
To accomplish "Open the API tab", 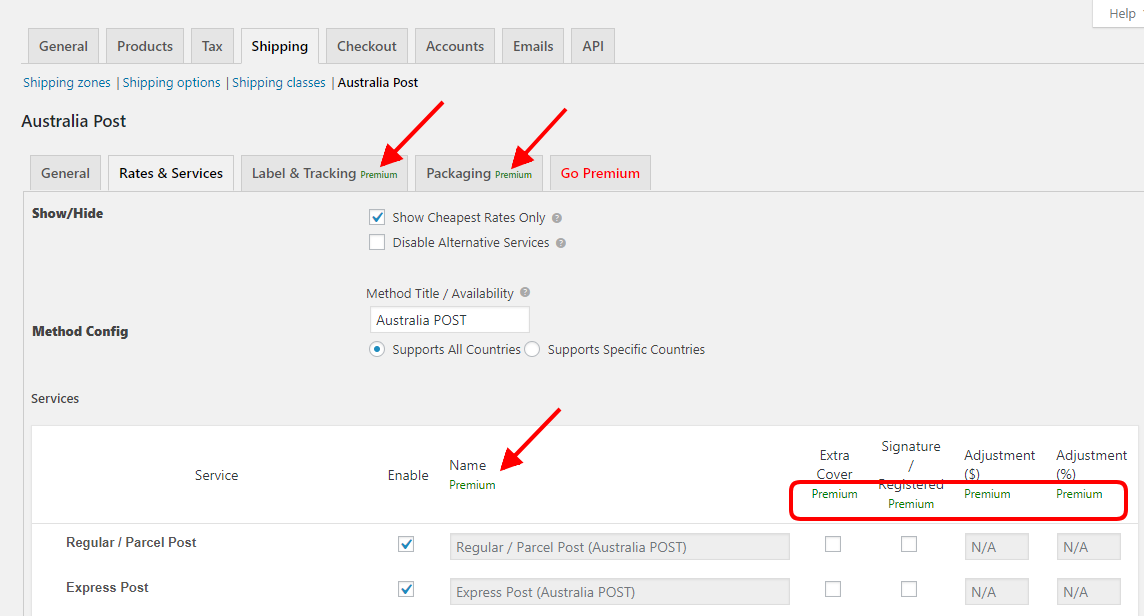I will [592, 46].
